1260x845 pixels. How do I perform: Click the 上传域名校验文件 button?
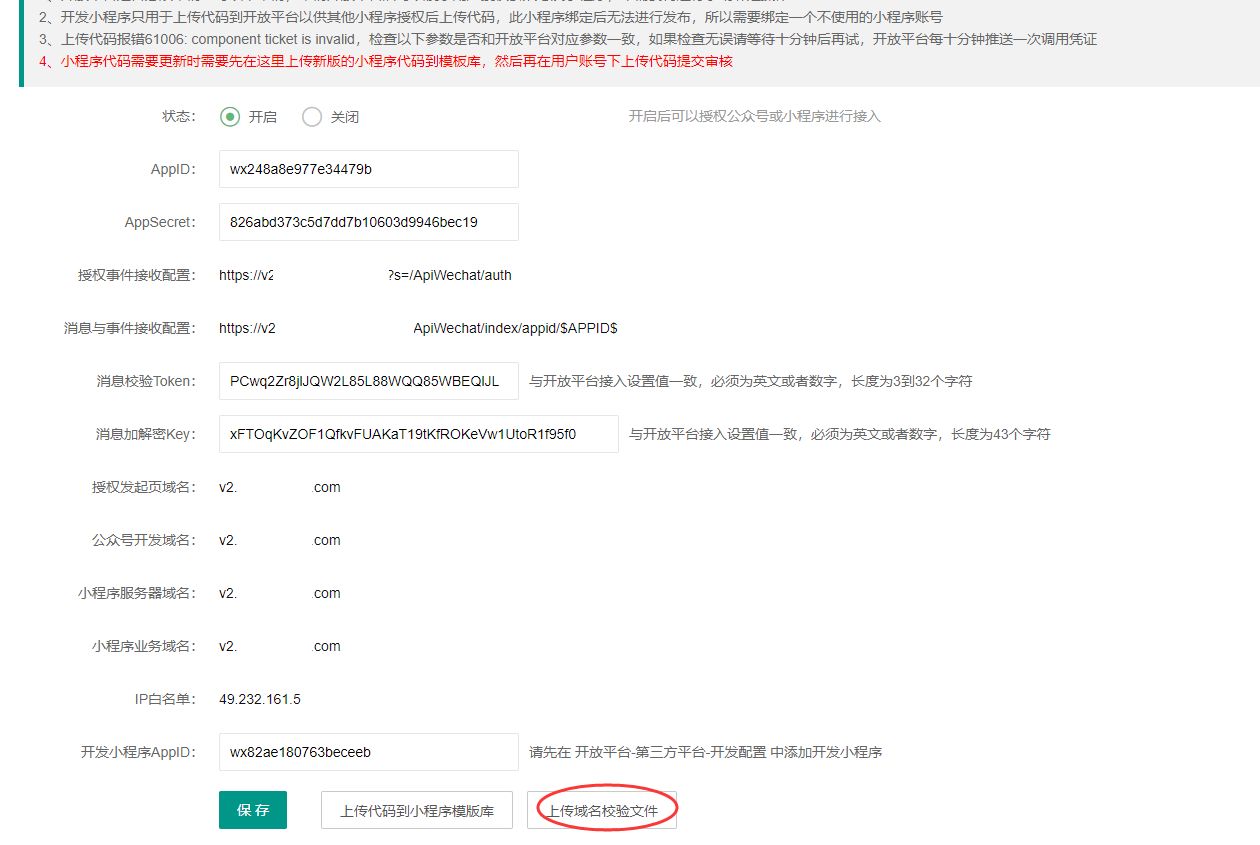602,811
